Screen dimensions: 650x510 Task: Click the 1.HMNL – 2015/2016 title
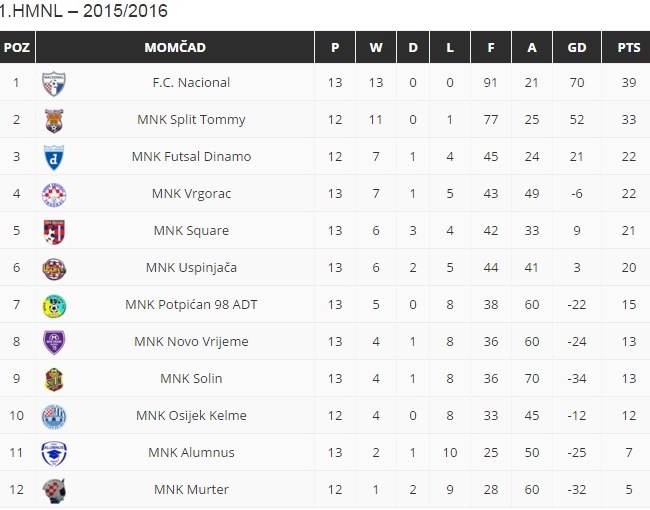click(x=84, y=11)
